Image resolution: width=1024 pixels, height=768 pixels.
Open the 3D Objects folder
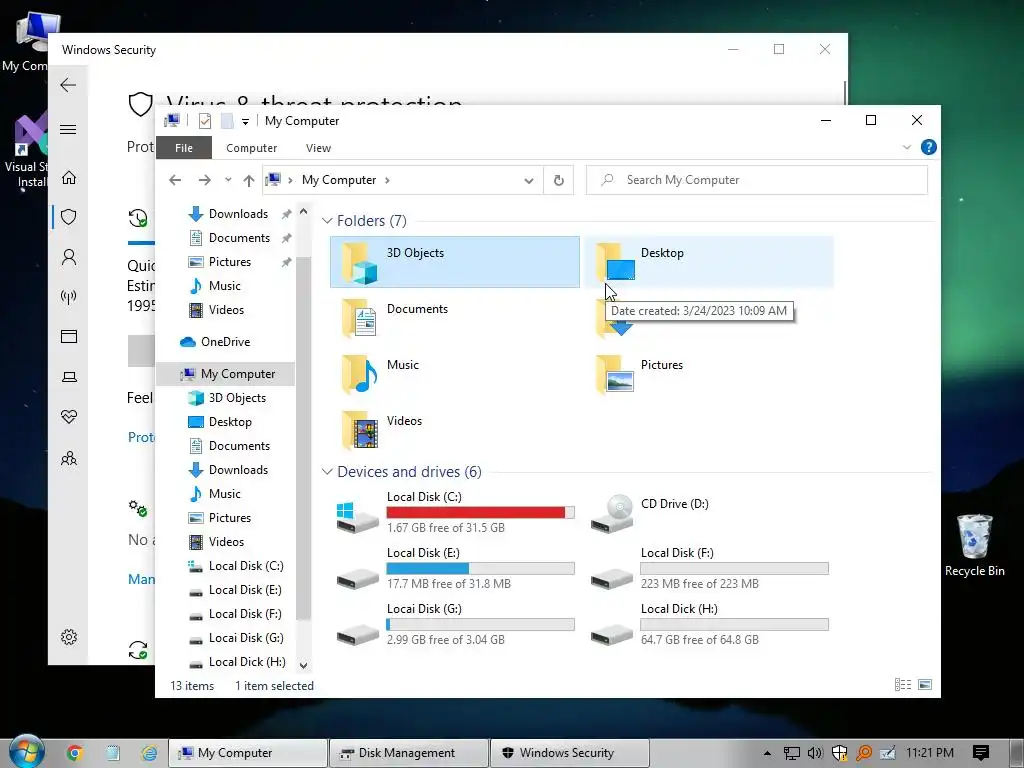click(455, 262)
